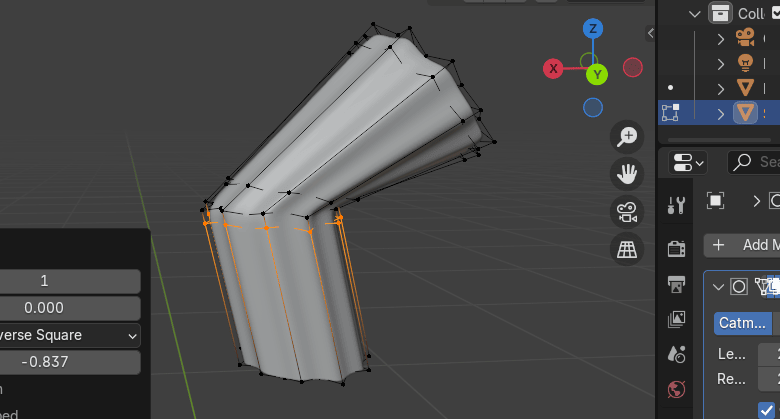Open the Output properties tab (printer icon)
Viewport: 780px width, 419px height.
coord(677,284)
